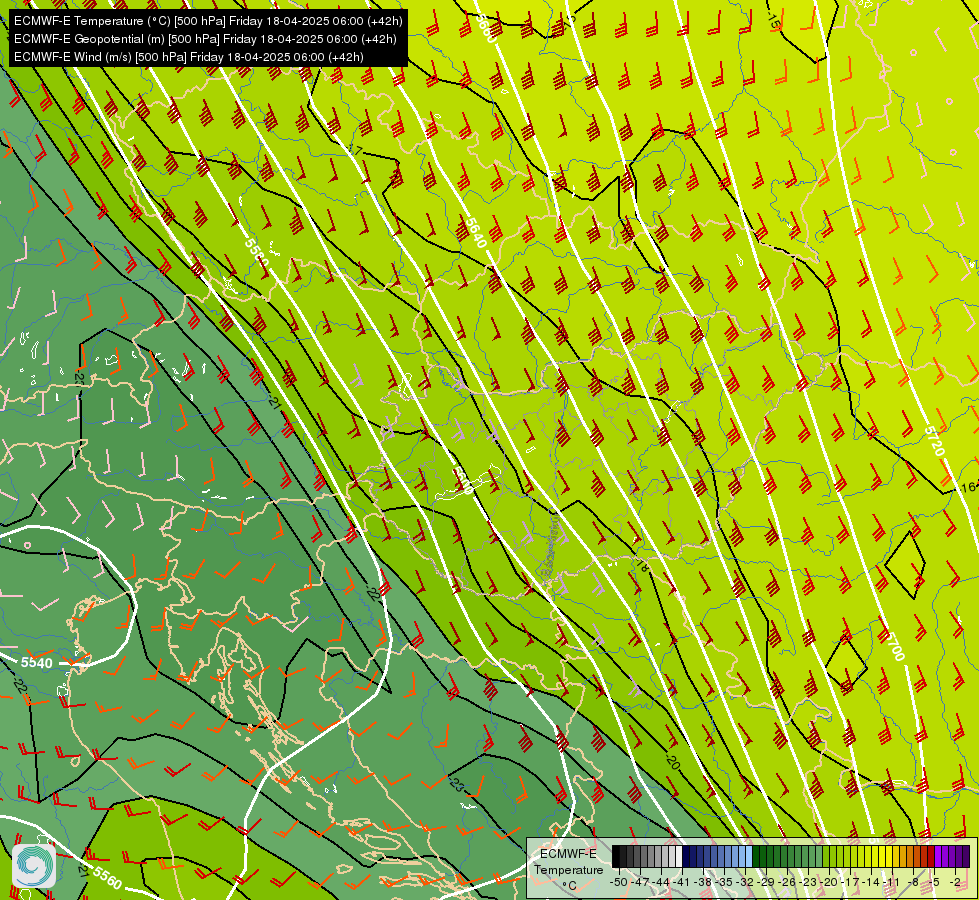This screenshot has height=900, width=979.
Task: Click the -17 isotherm label
Action: pyautogui.click(x=354, y=150)
